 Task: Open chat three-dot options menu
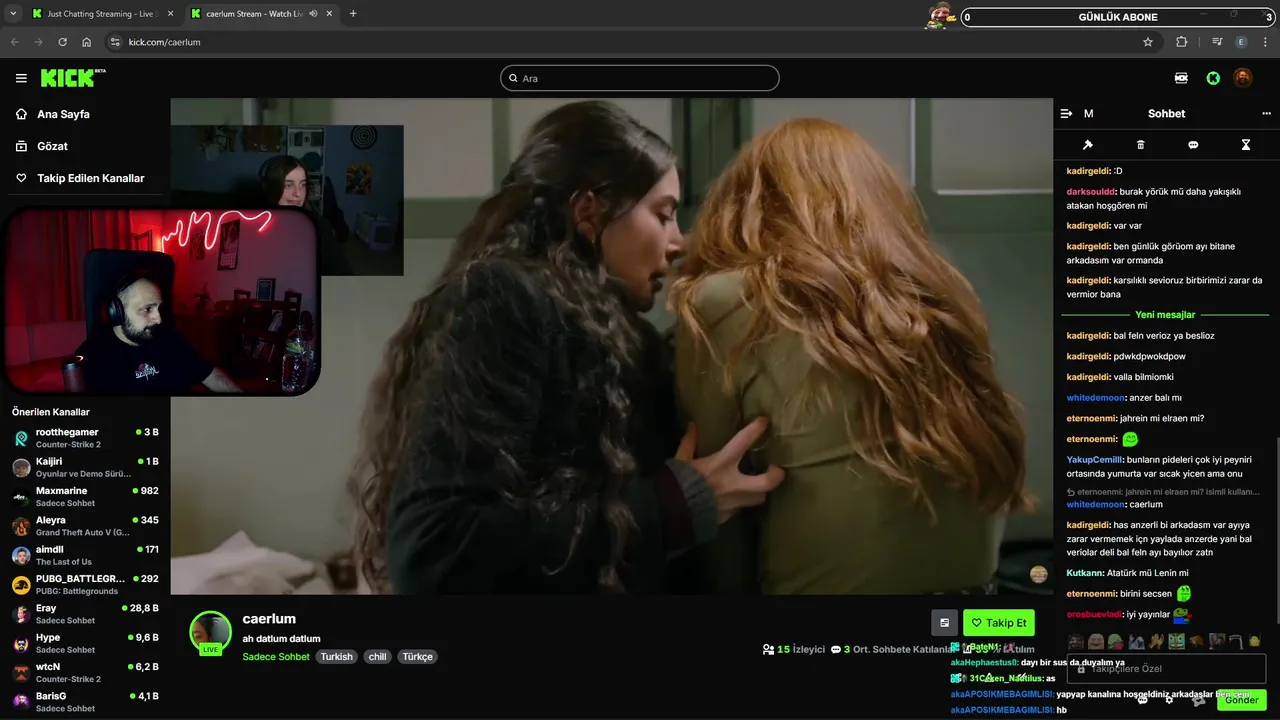tap(1266, 114)
